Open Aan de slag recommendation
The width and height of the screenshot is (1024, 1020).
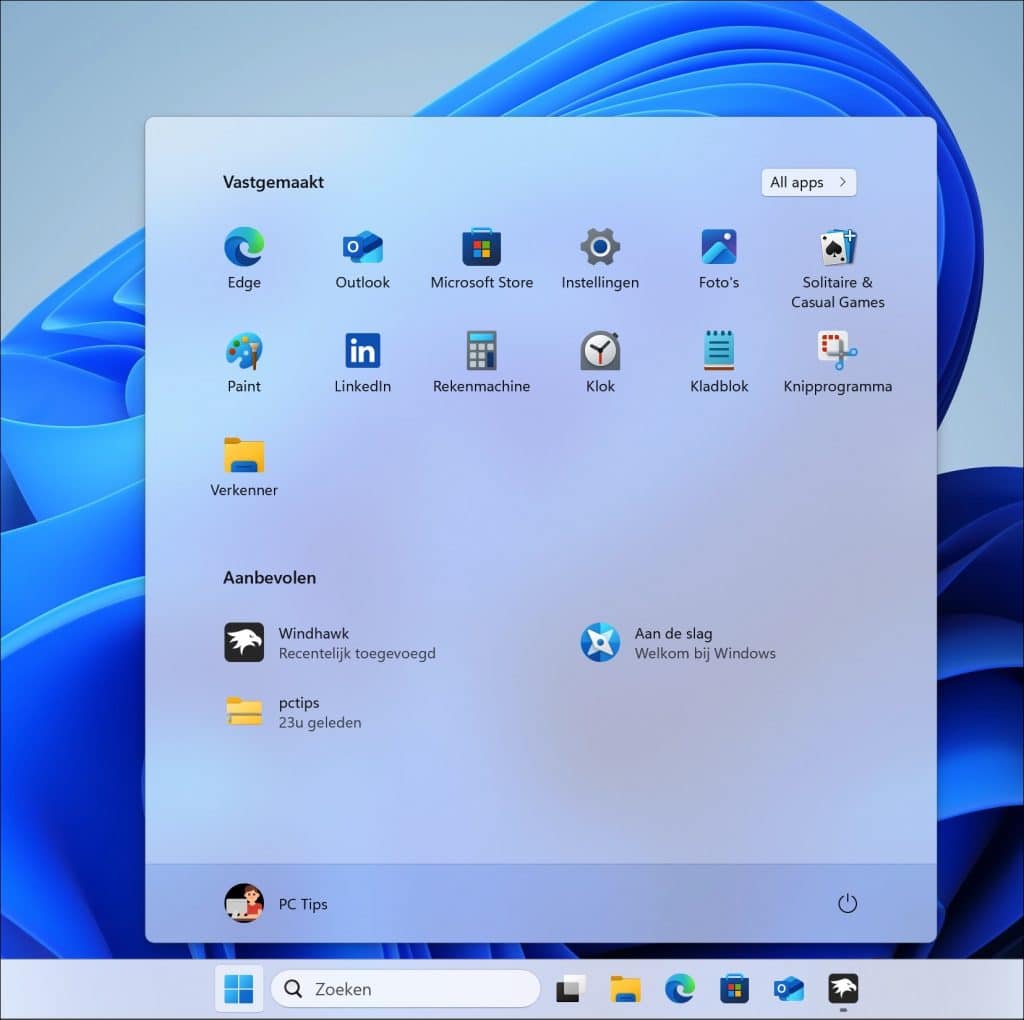(680, 642)
